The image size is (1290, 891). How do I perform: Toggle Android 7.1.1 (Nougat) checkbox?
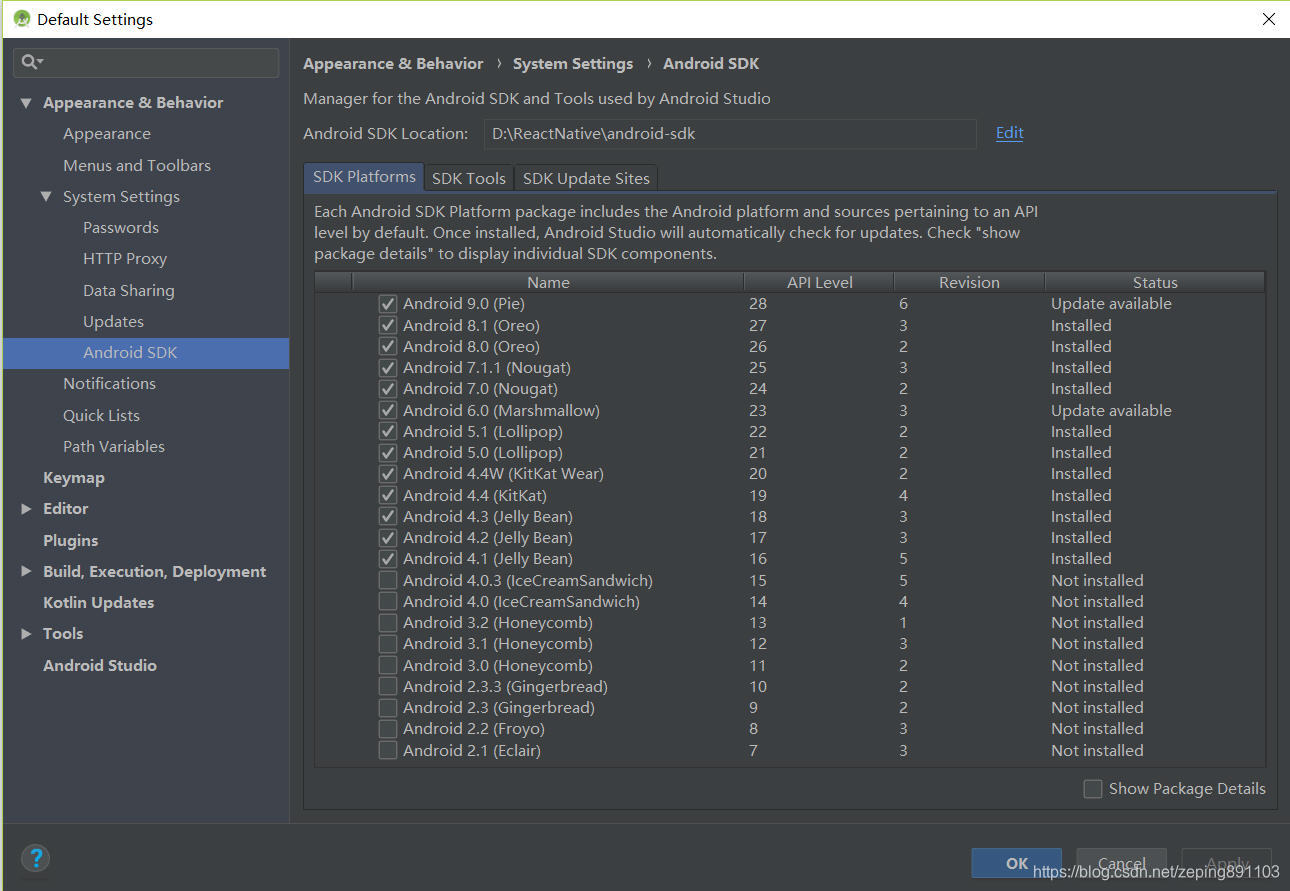click(x=388, y=368)
